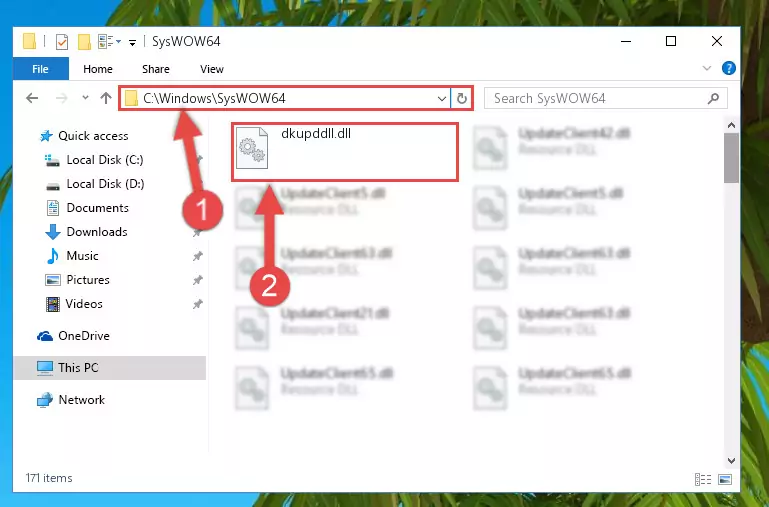Image resolution: width=769 pixels, height=507 pixels.
Task: Refresh the SysWOW64 folder
Action: (x=461, y=99)
